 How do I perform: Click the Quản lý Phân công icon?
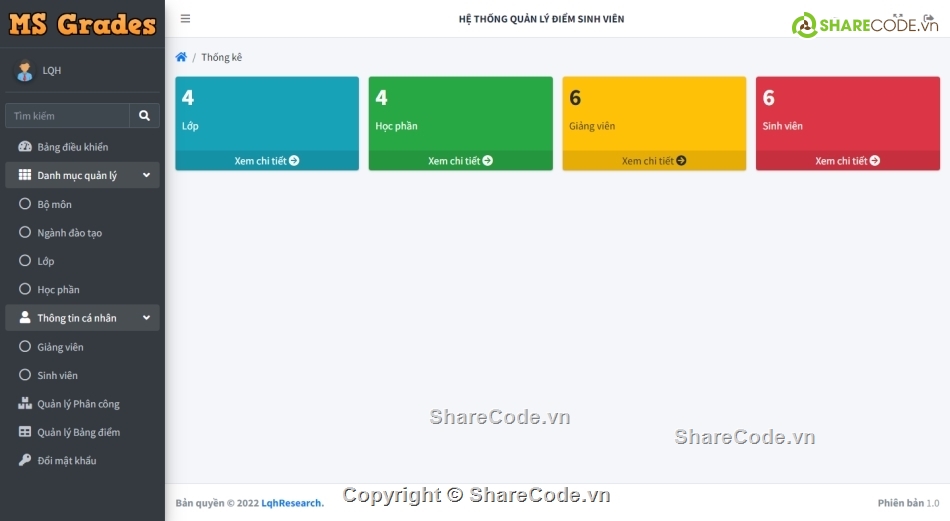[25, 404]
